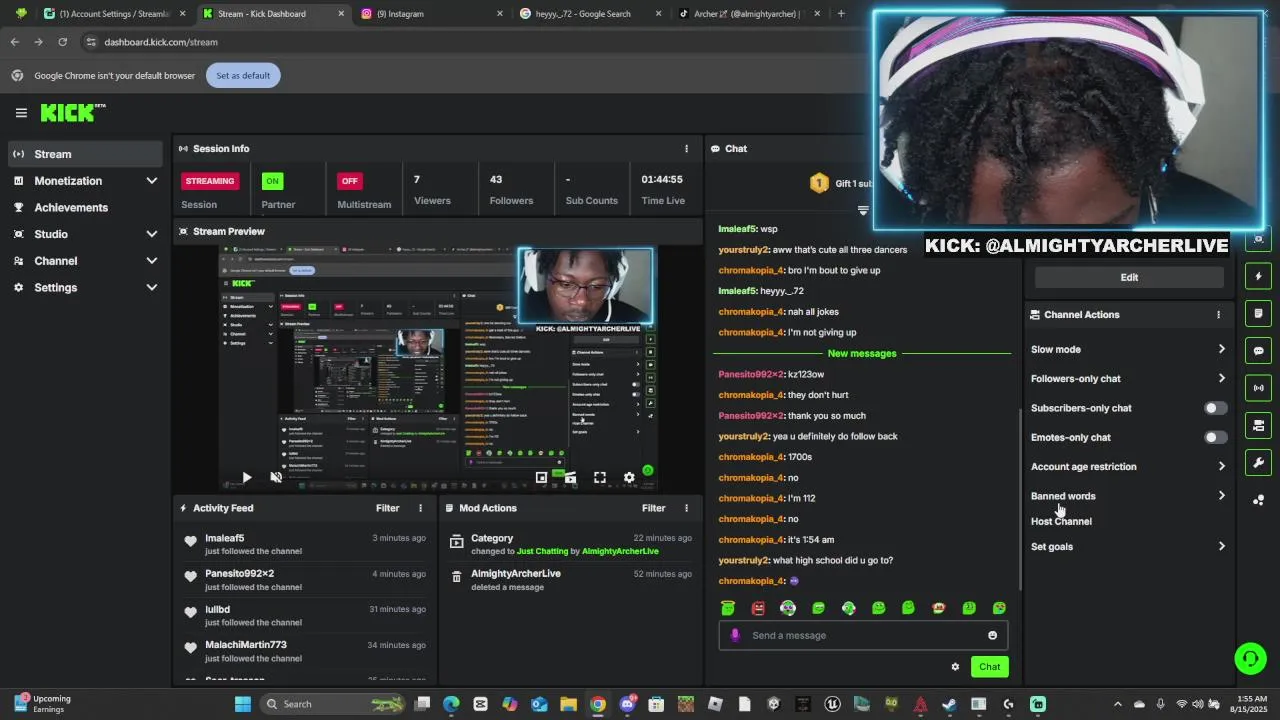The height and width of the screenshot is (720, 1280).
Task: Reload the browser page
Action: pyautogui.click(x=62, y=42)
